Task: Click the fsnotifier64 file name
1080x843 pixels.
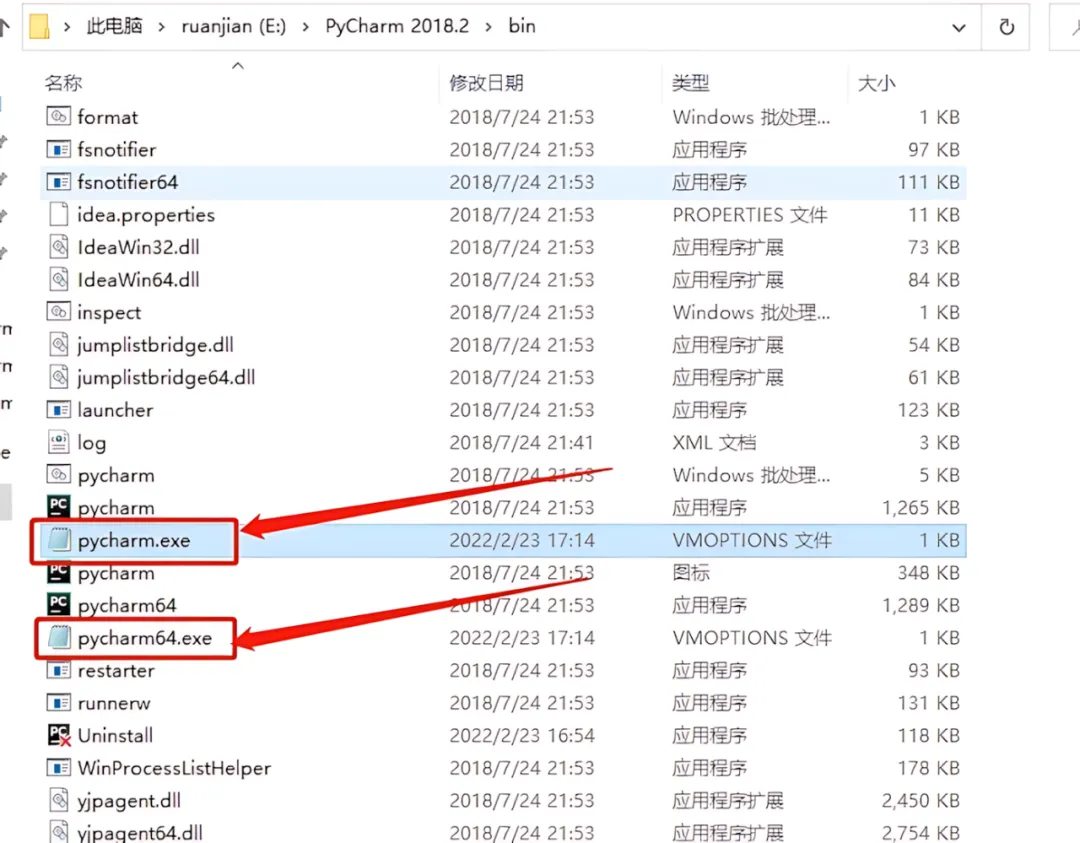Action: pyautogui.click(x=127, y=183)
